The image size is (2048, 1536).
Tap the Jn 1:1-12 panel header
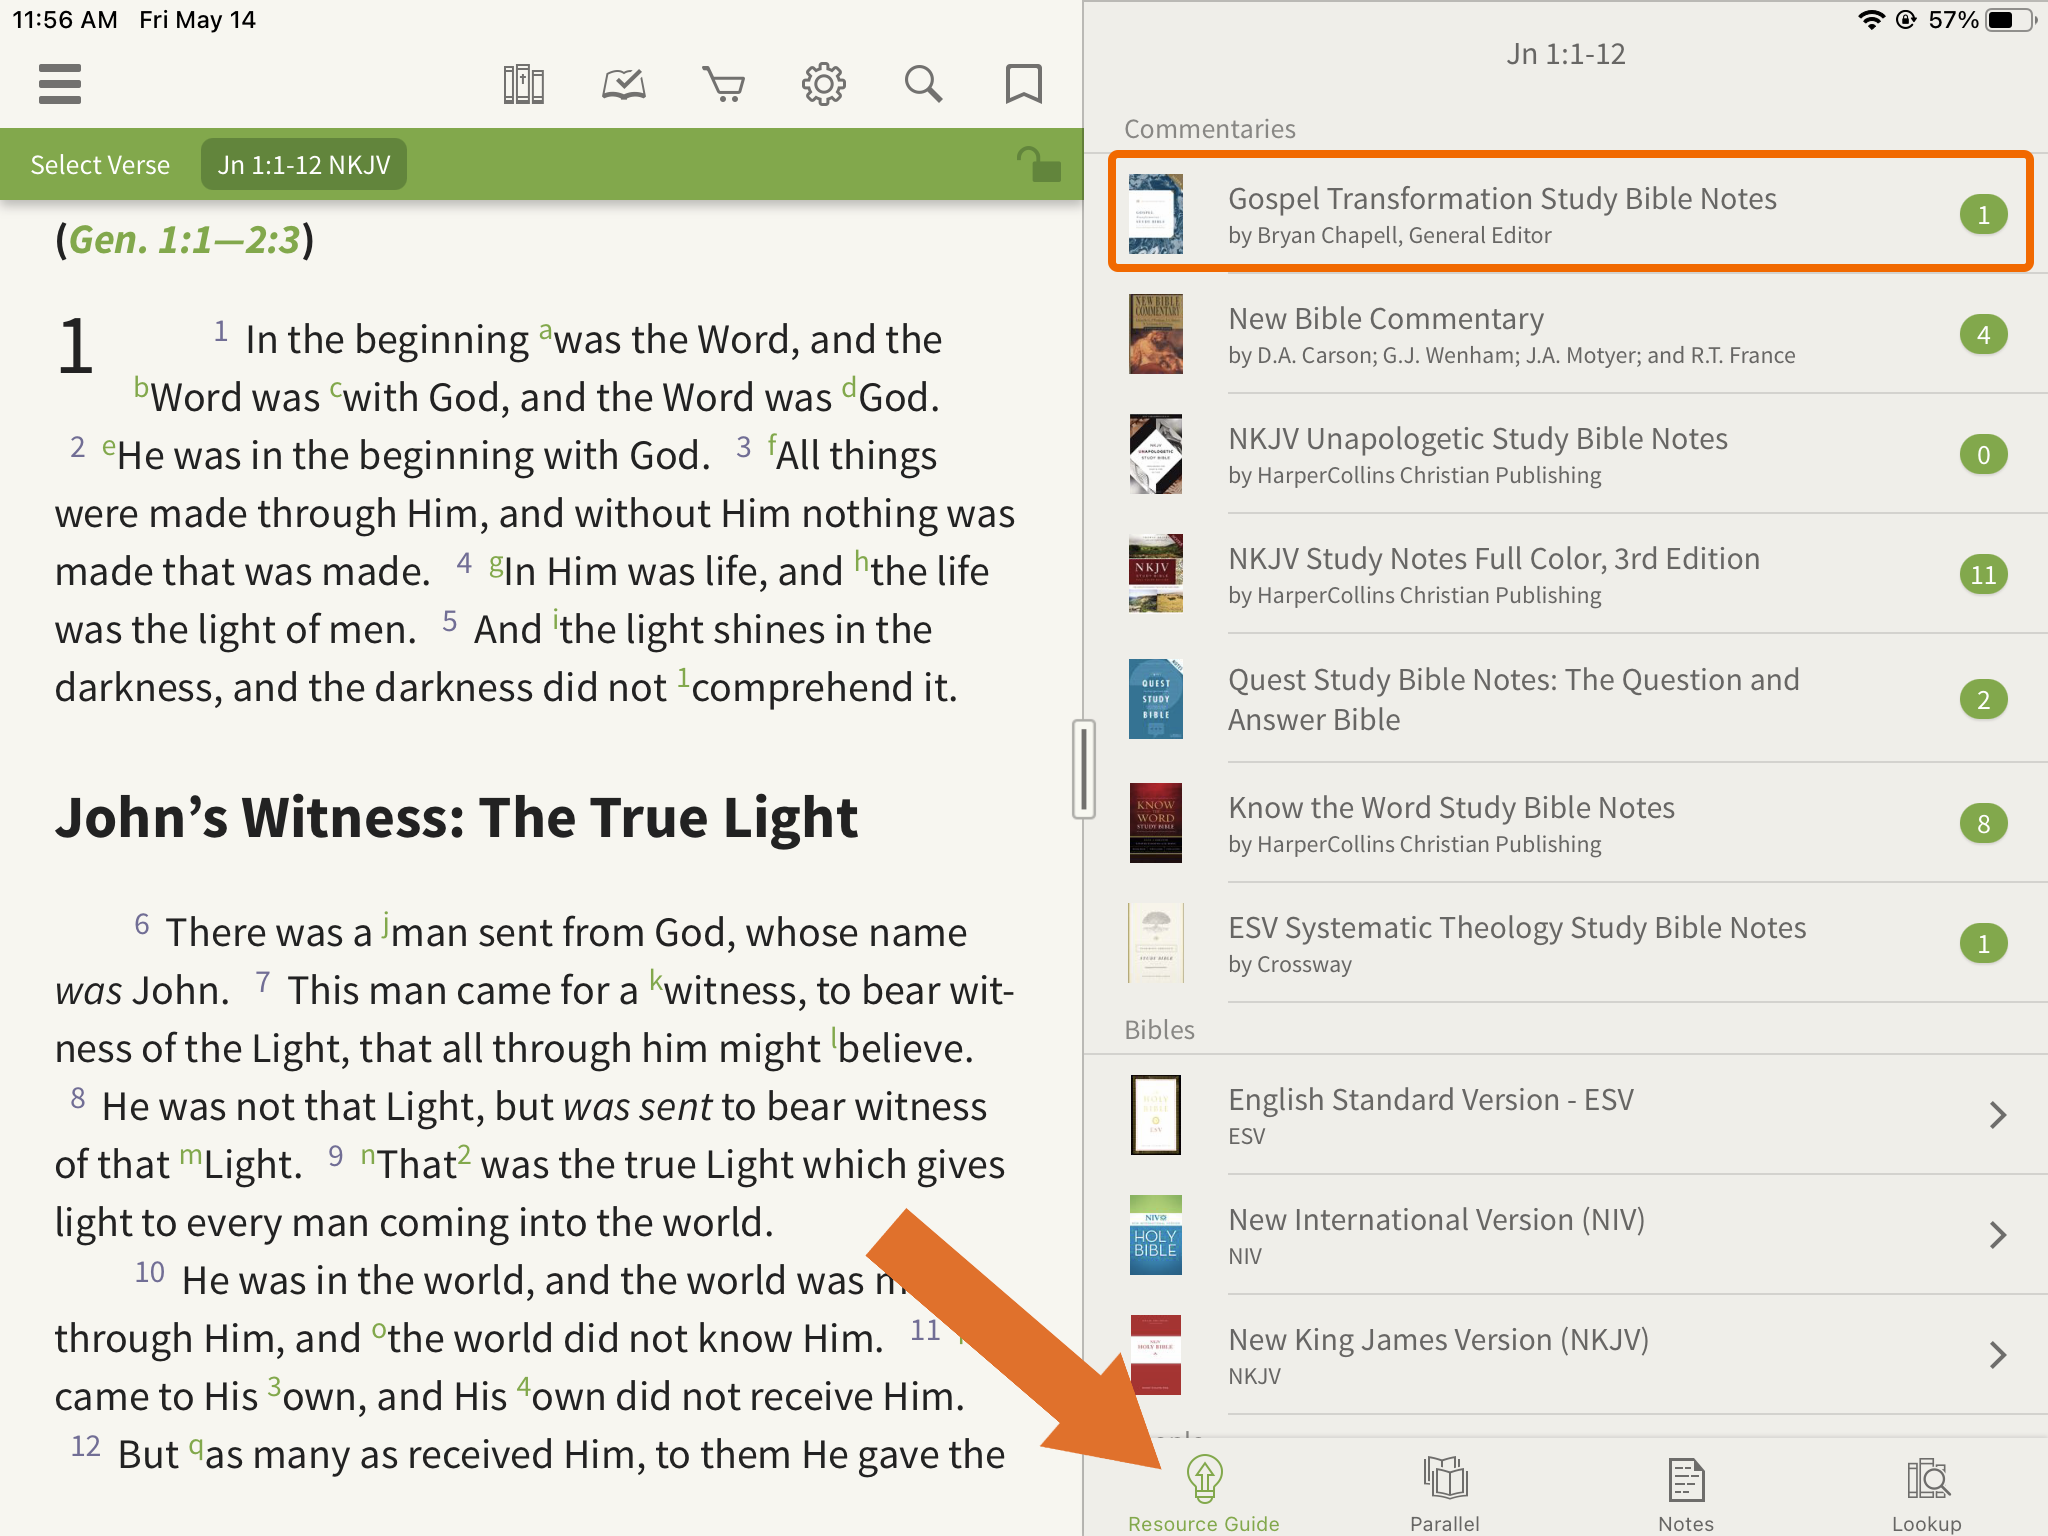[1566, 54]
